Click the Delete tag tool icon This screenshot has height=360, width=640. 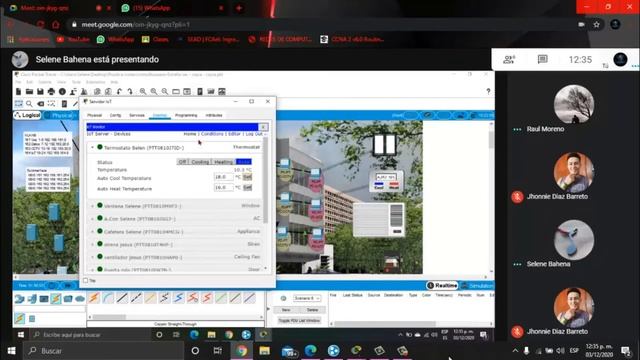point(40,104)
